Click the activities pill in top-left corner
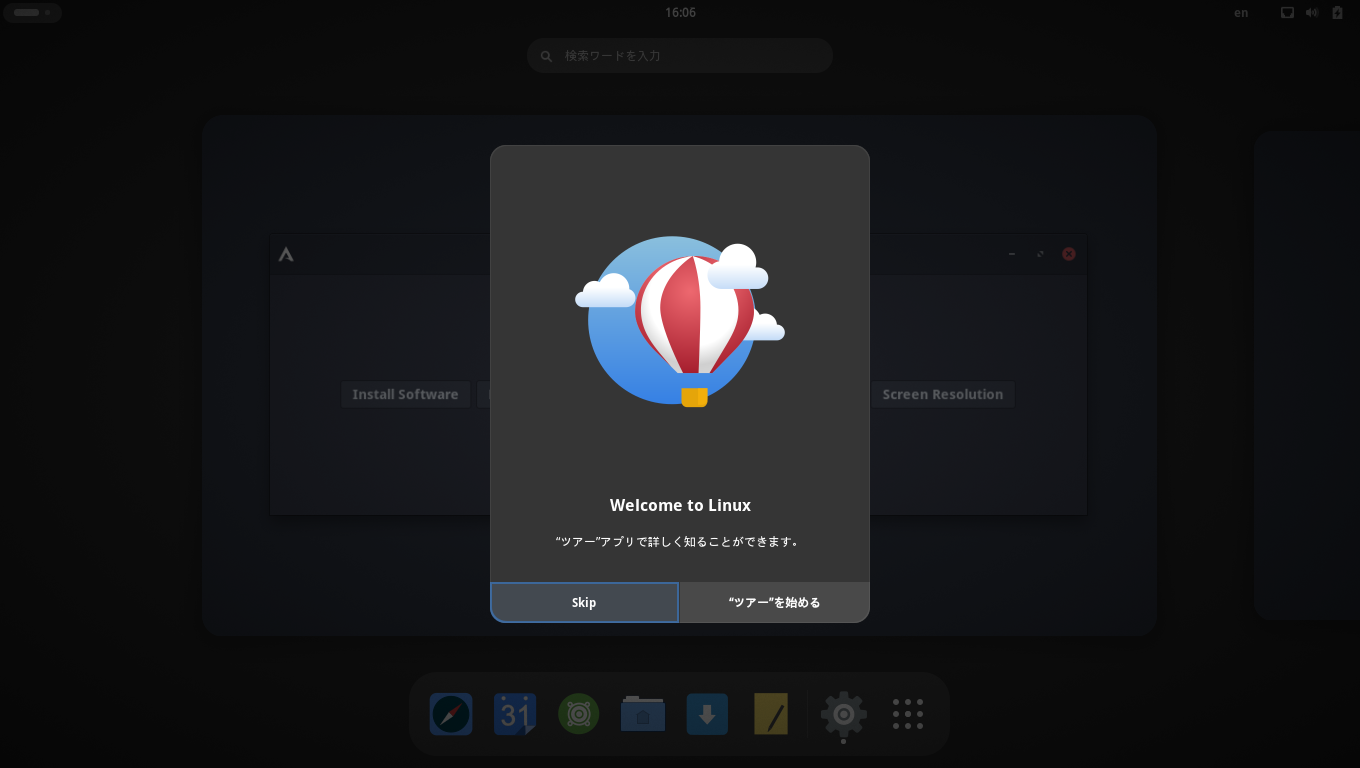Image resolution: width=1360 pixels, height=768 pixels. 33,13
